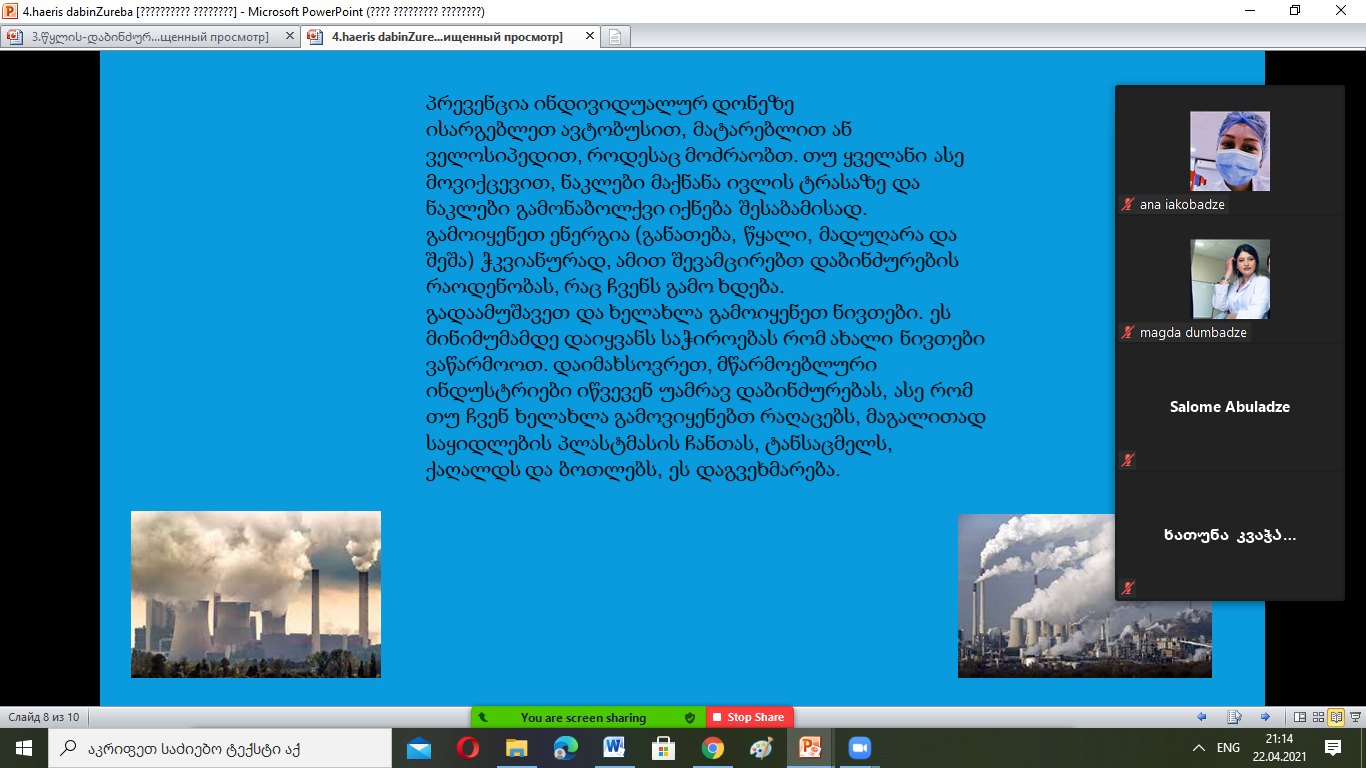Click the muted mic icon of ana iakobadze

[x=1128, y=204]
